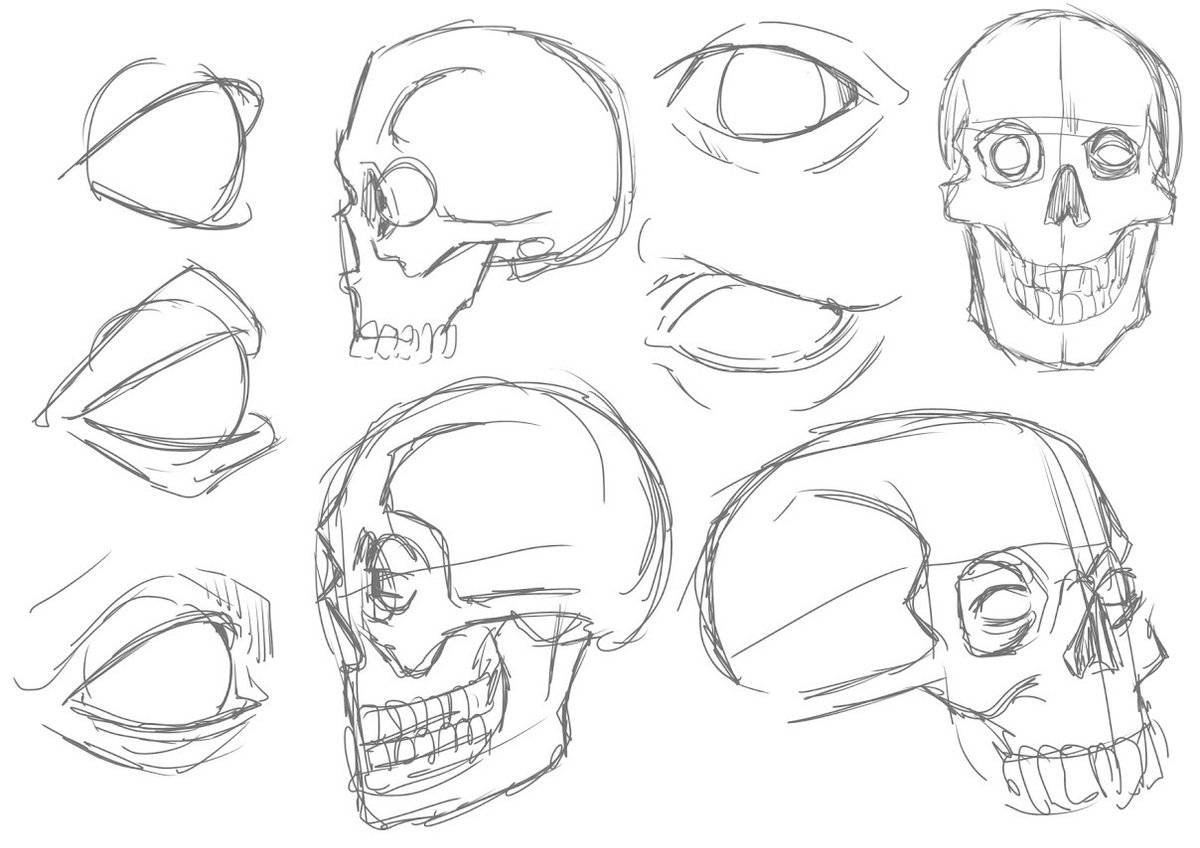Select the open eye sketch at top center
Screen dimensions: 1200x848
(782, 94)
